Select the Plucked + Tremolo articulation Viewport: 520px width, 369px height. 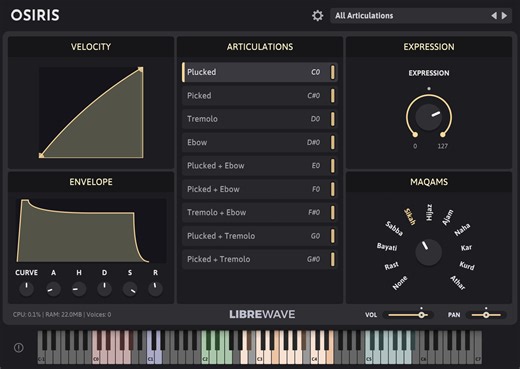click(x=260, y=236)
